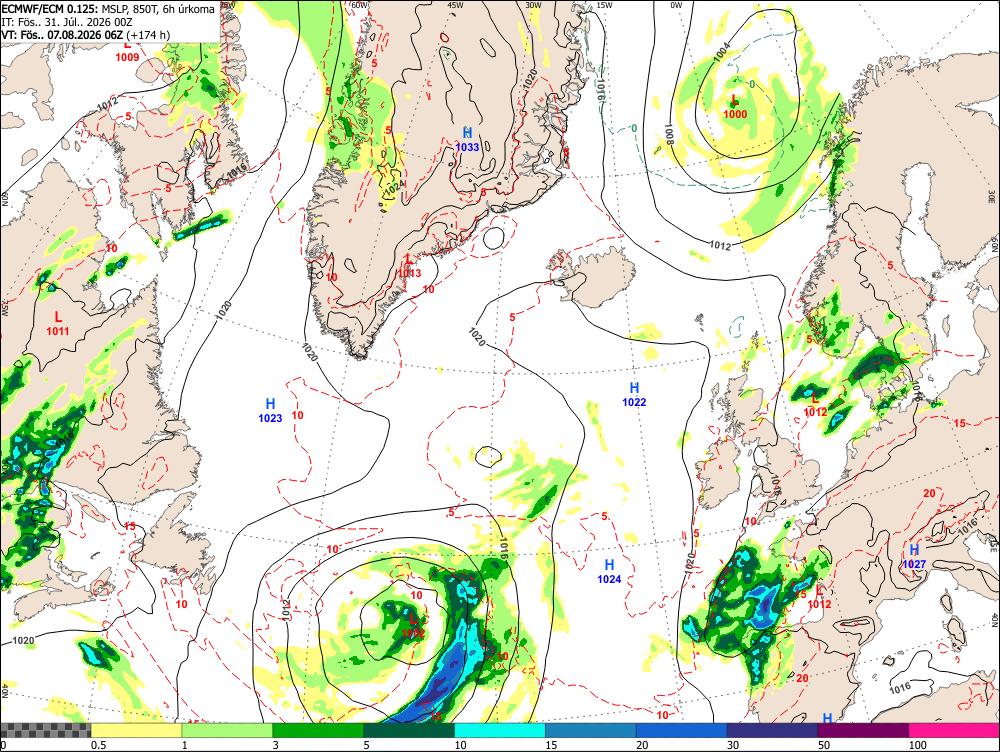The width and height of the screenshot is (1000, 752).
Task: Click the 1033 high pressure marker over Greenland
Action: coord(467,139)
